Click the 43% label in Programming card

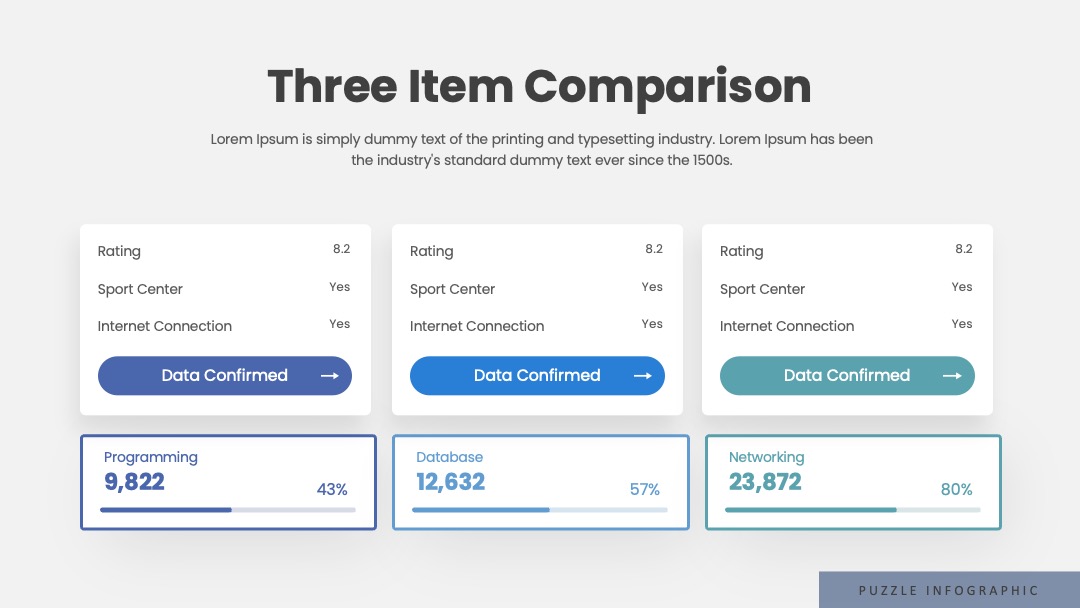click(x=332, y=490)
